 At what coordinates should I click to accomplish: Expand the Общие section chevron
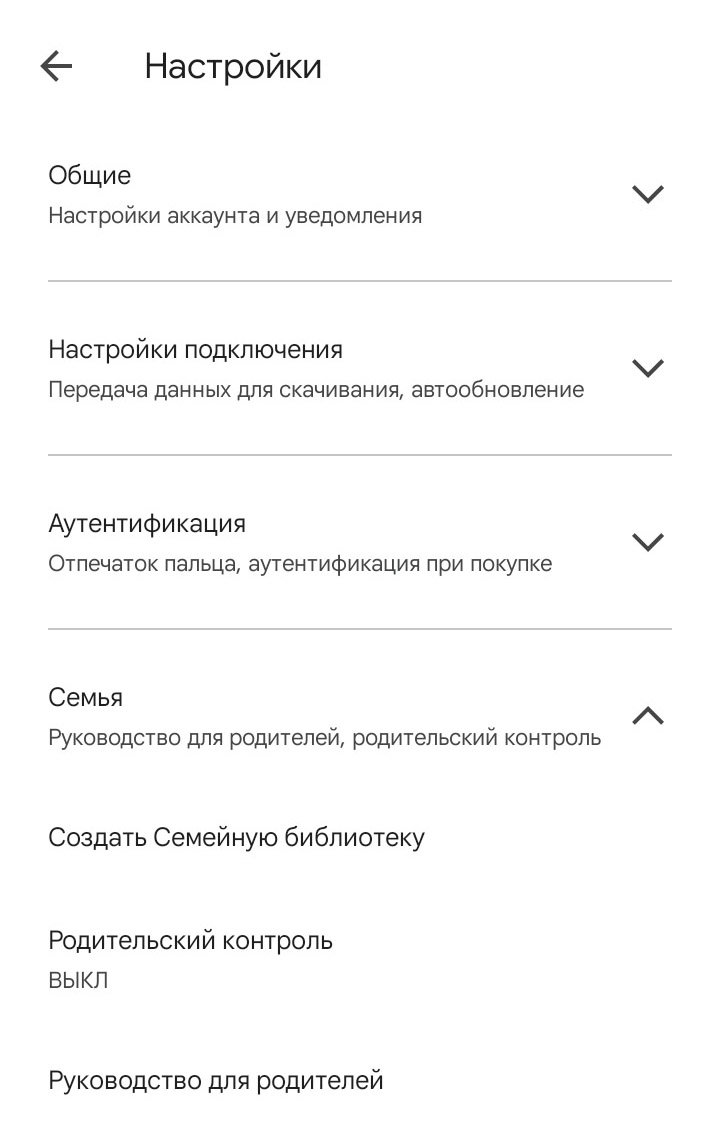[648, 194]
